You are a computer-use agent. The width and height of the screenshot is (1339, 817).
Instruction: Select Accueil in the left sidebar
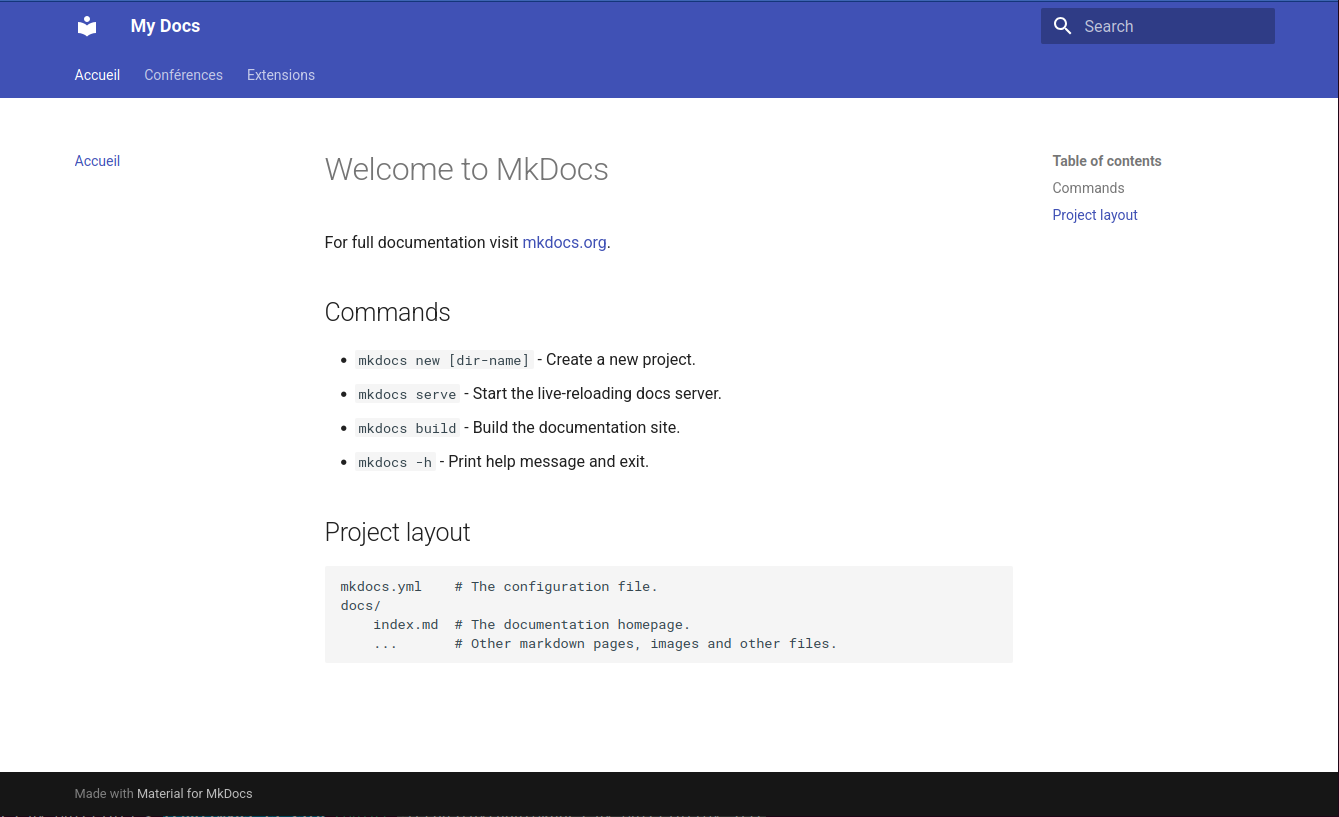coord(97,161)
